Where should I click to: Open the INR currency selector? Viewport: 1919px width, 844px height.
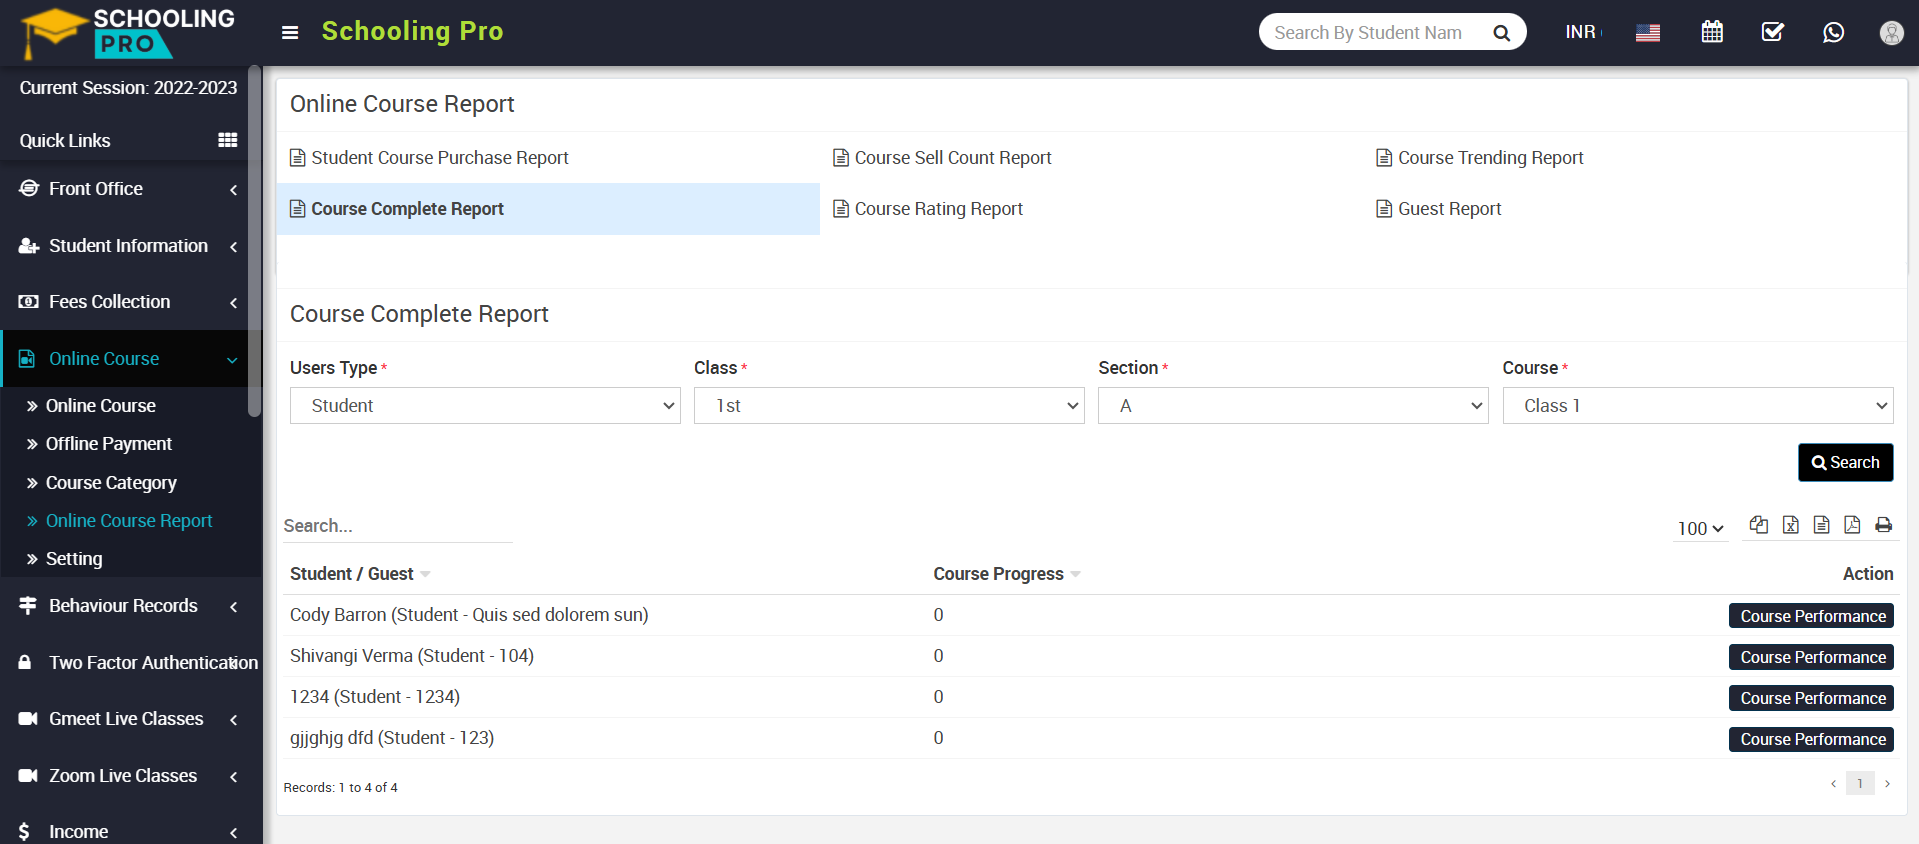click(x=1583, y=32)
